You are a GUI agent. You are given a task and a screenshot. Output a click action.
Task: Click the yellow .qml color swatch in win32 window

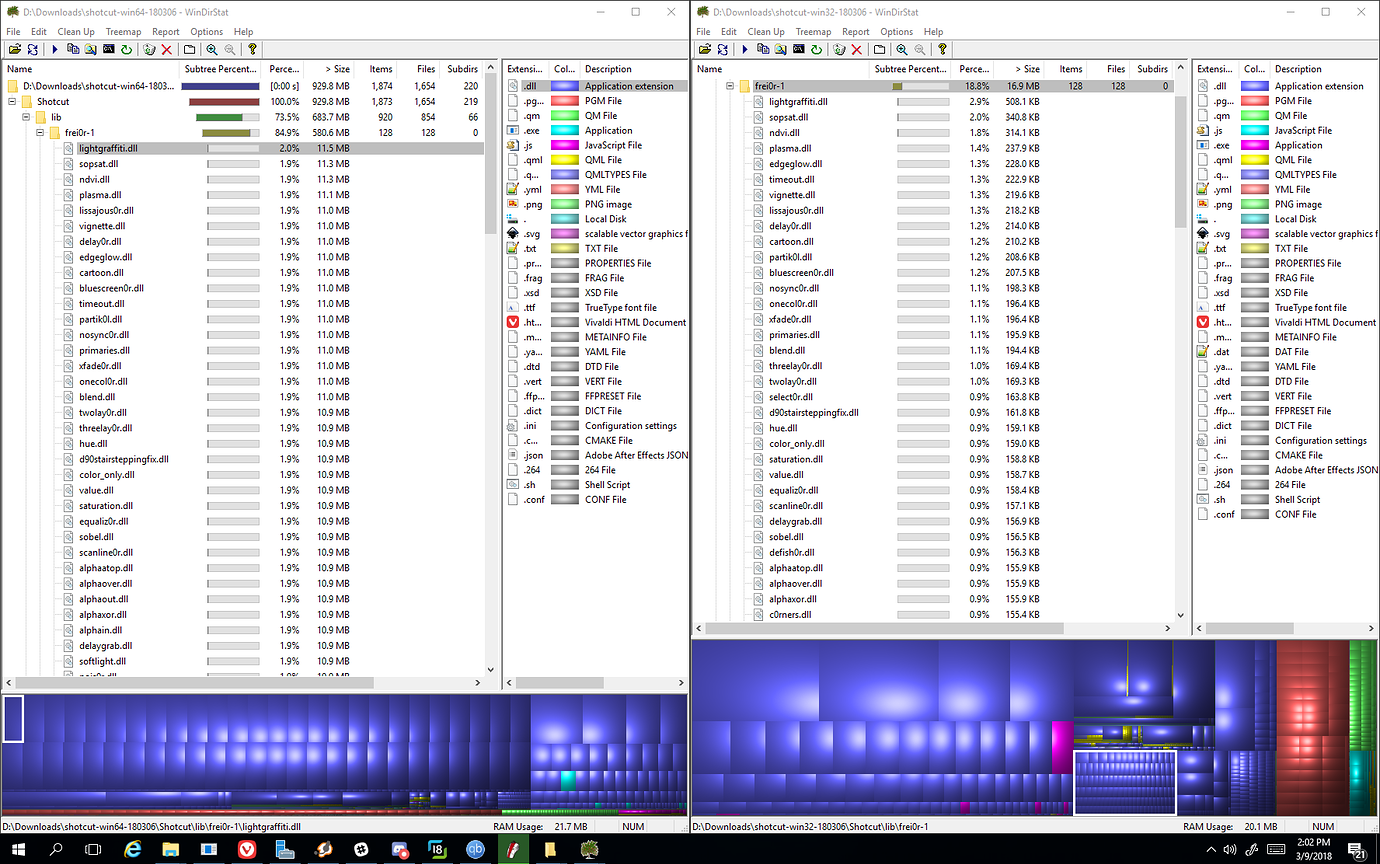(x=1254, y=160)
